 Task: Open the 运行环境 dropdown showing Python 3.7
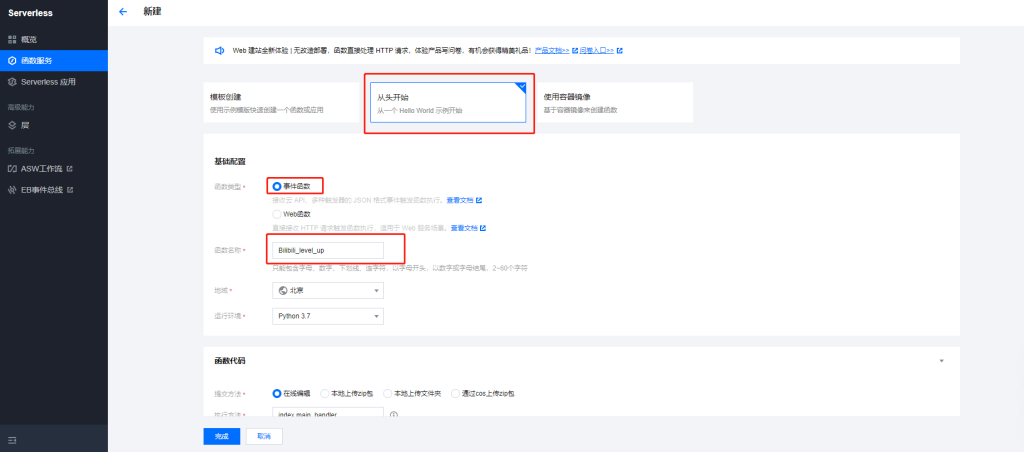click(328, 316)
